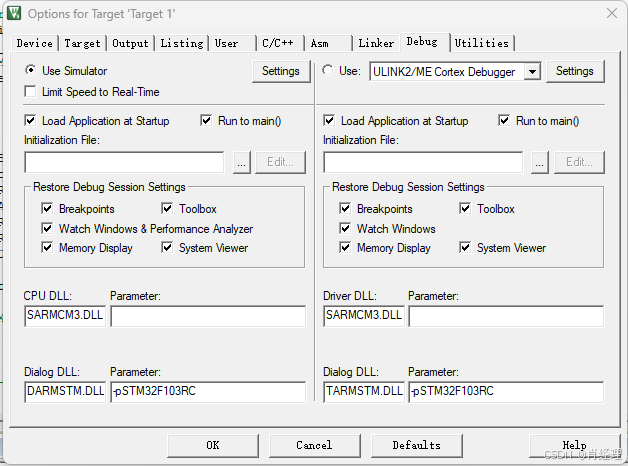
Task: Select the Debug tab
Action: coord(424,42)
